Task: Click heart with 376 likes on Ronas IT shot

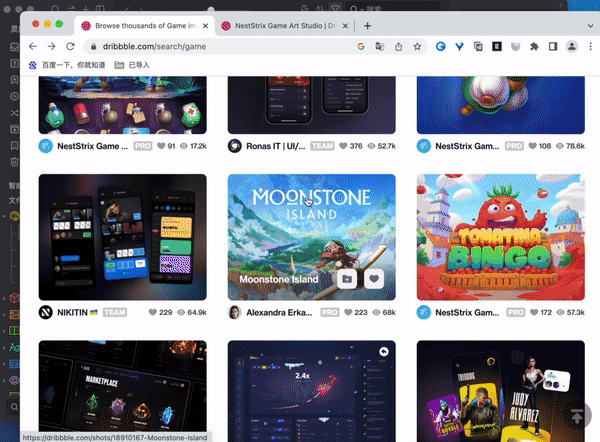Action: point(343,146)
